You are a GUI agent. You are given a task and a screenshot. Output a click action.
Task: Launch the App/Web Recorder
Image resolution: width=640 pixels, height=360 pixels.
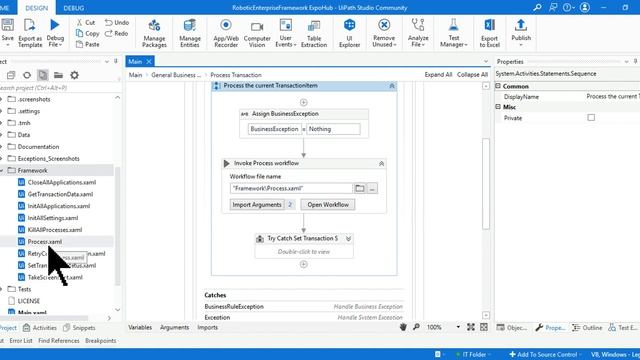(226, 33)
